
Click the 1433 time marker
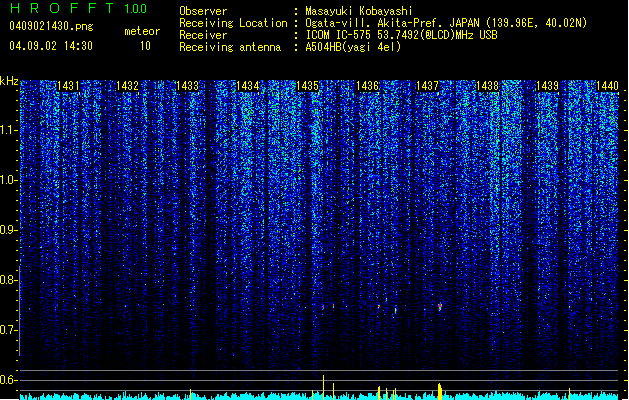tap(187, 86)
